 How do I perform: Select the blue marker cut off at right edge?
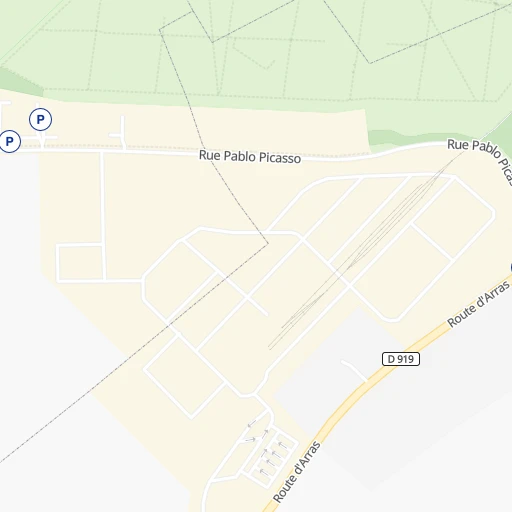point(511,268)
